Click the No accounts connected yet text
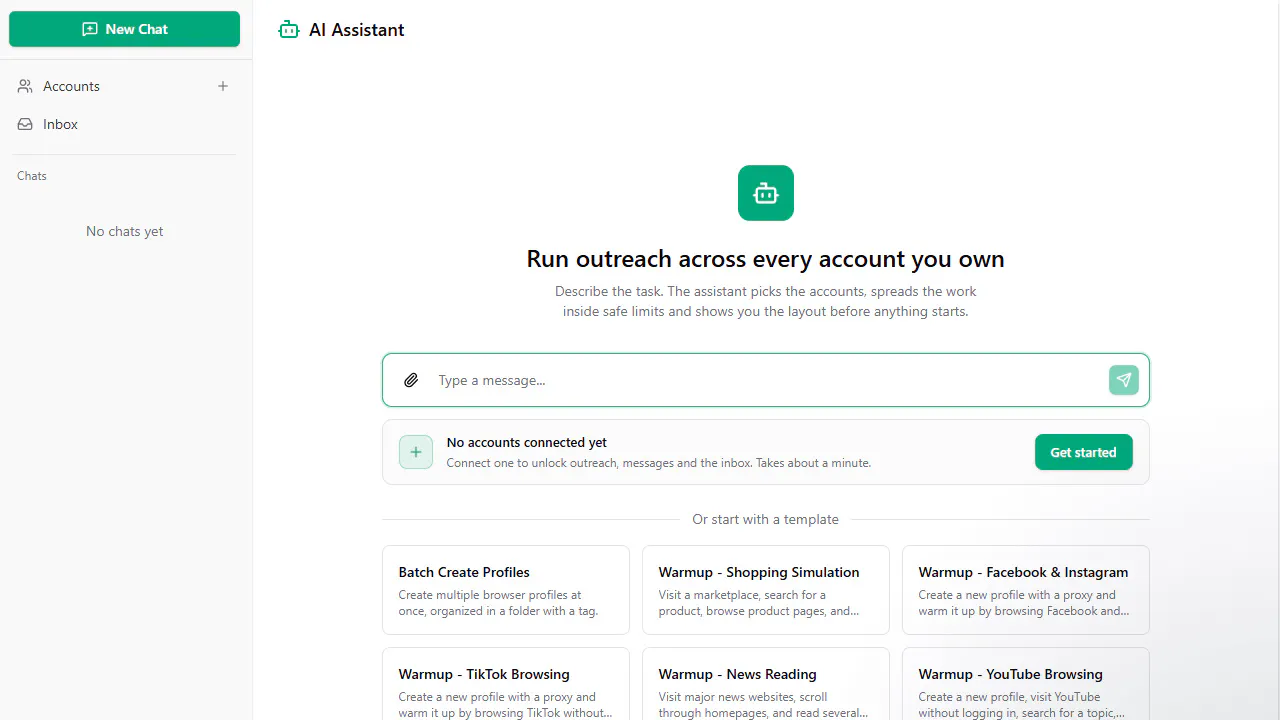The image size is (1280, 720). (527, 442)
